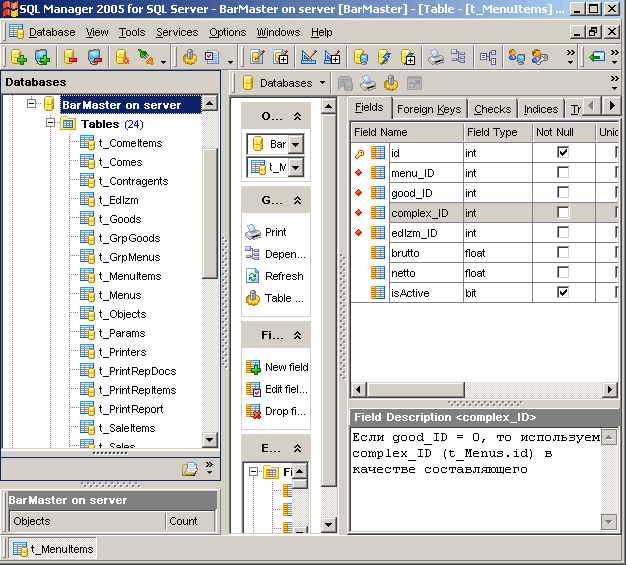The width and height of the screenshot is (626, 565).
Task: Click the folder icon below the Databases tree
Action: click(190, 468)
